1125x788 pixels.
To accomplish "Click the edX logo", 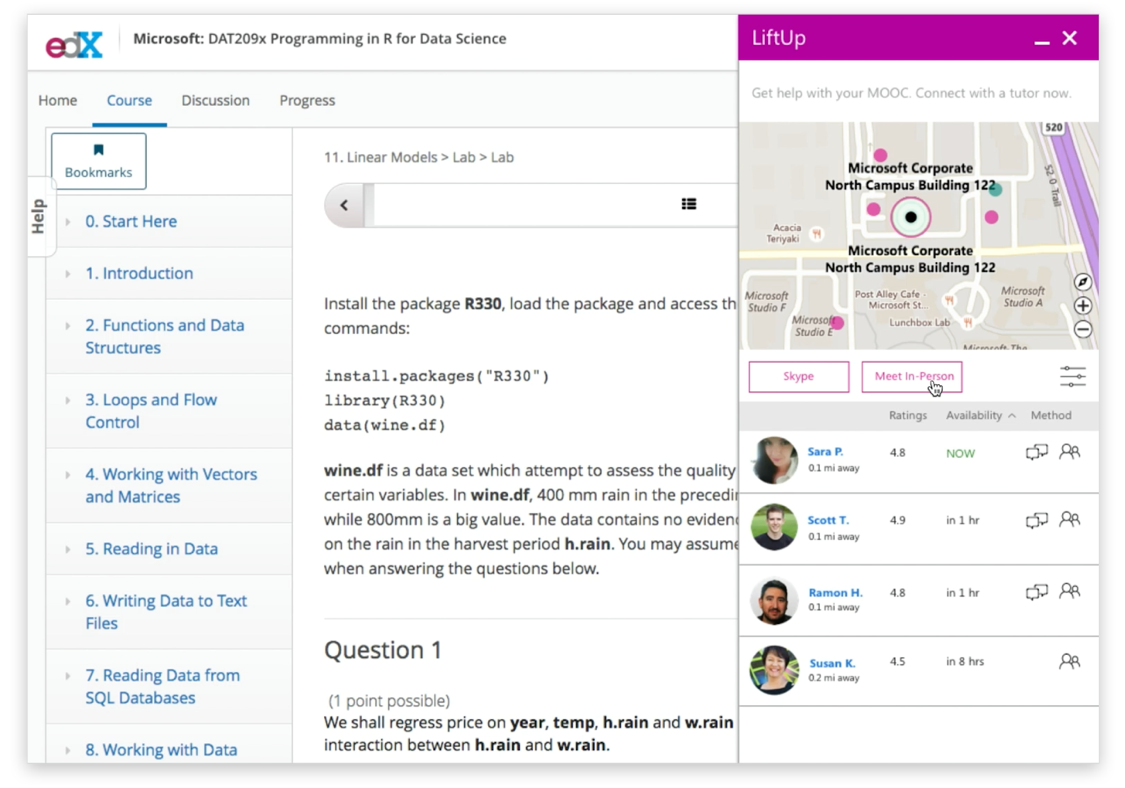I will (x=75, y=44).
